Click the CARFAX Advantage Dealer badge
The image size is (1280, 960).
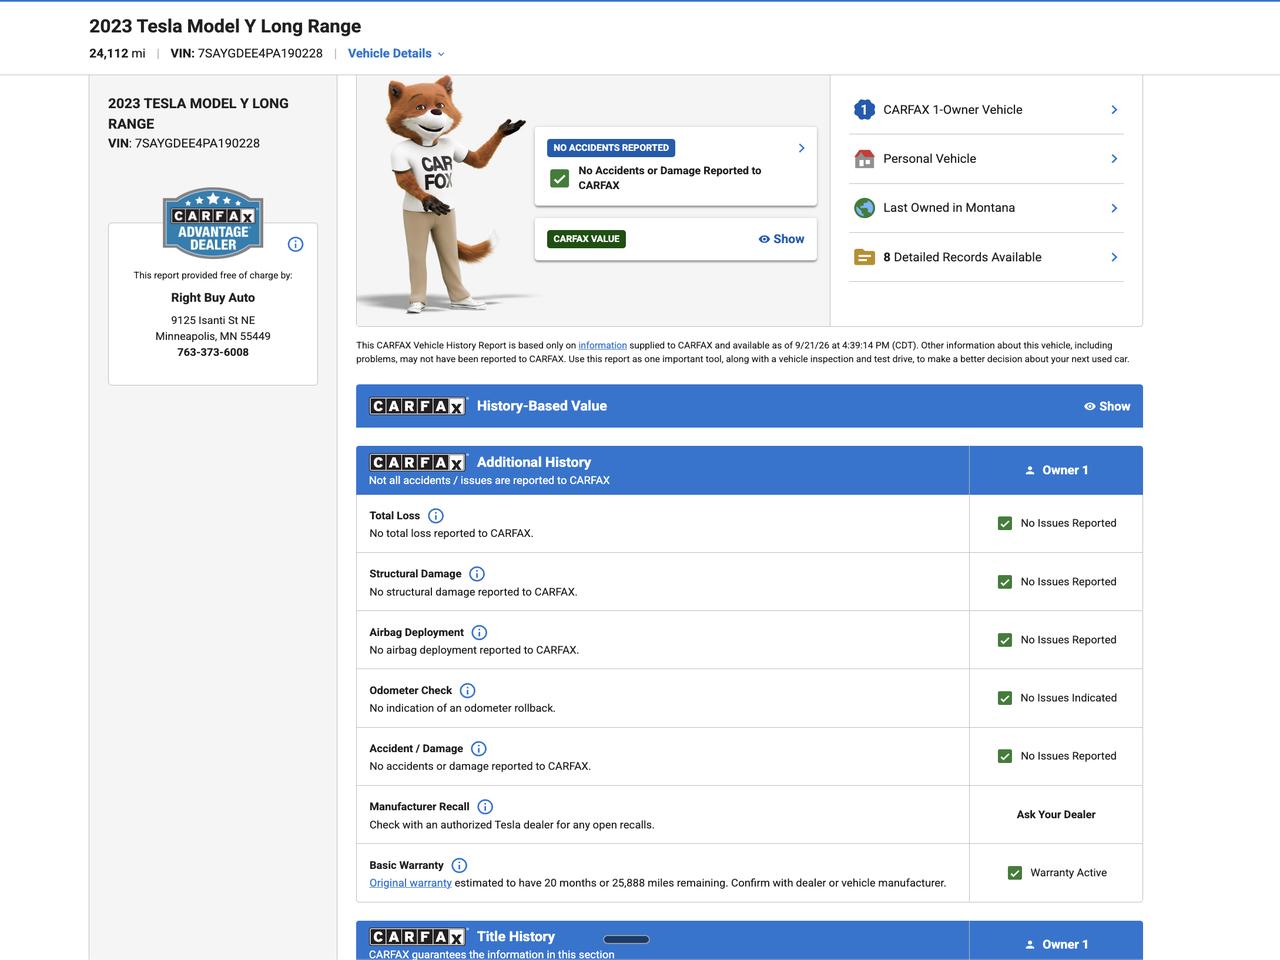pyautogui.click(x=213, y=223)
